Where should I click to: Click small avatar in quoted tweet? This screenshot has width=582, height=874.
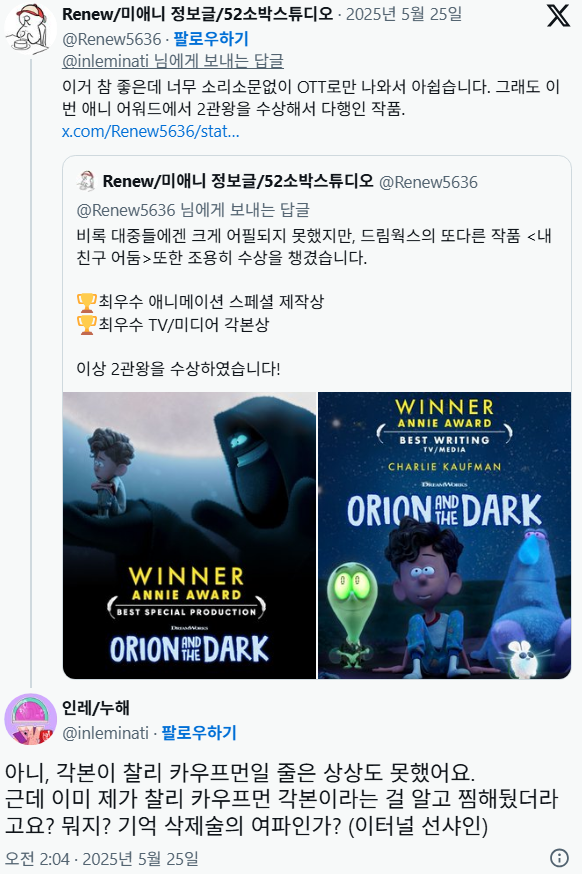coord(87,181)
